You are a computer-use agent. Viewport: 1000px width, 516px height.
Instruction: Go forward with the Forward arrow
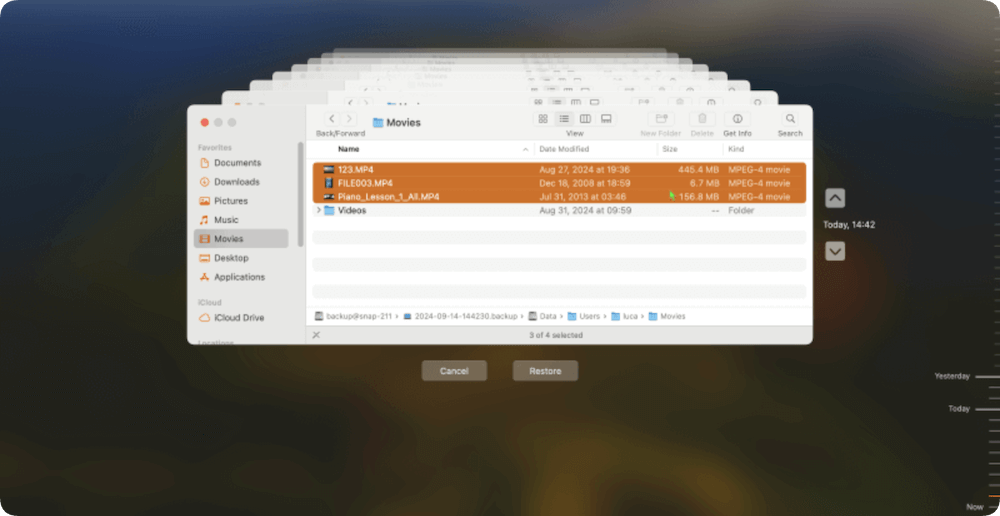[349, 119]
